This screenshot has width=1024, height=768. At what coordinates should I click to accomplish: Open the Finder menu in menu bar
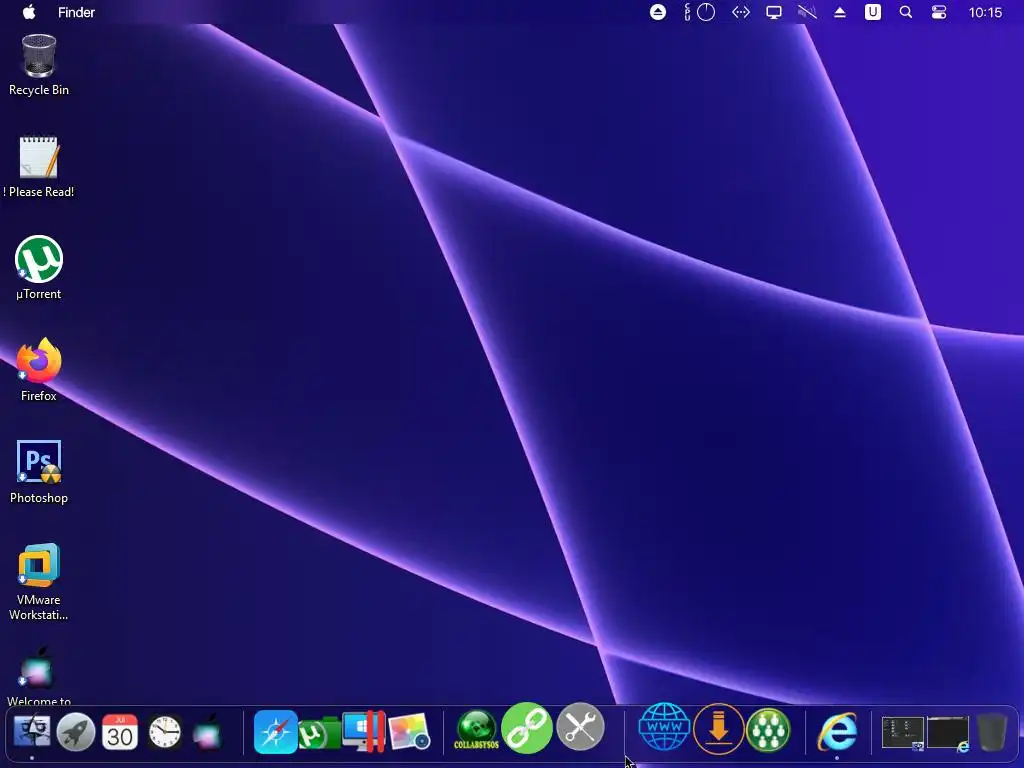click(x=76, y=12)
